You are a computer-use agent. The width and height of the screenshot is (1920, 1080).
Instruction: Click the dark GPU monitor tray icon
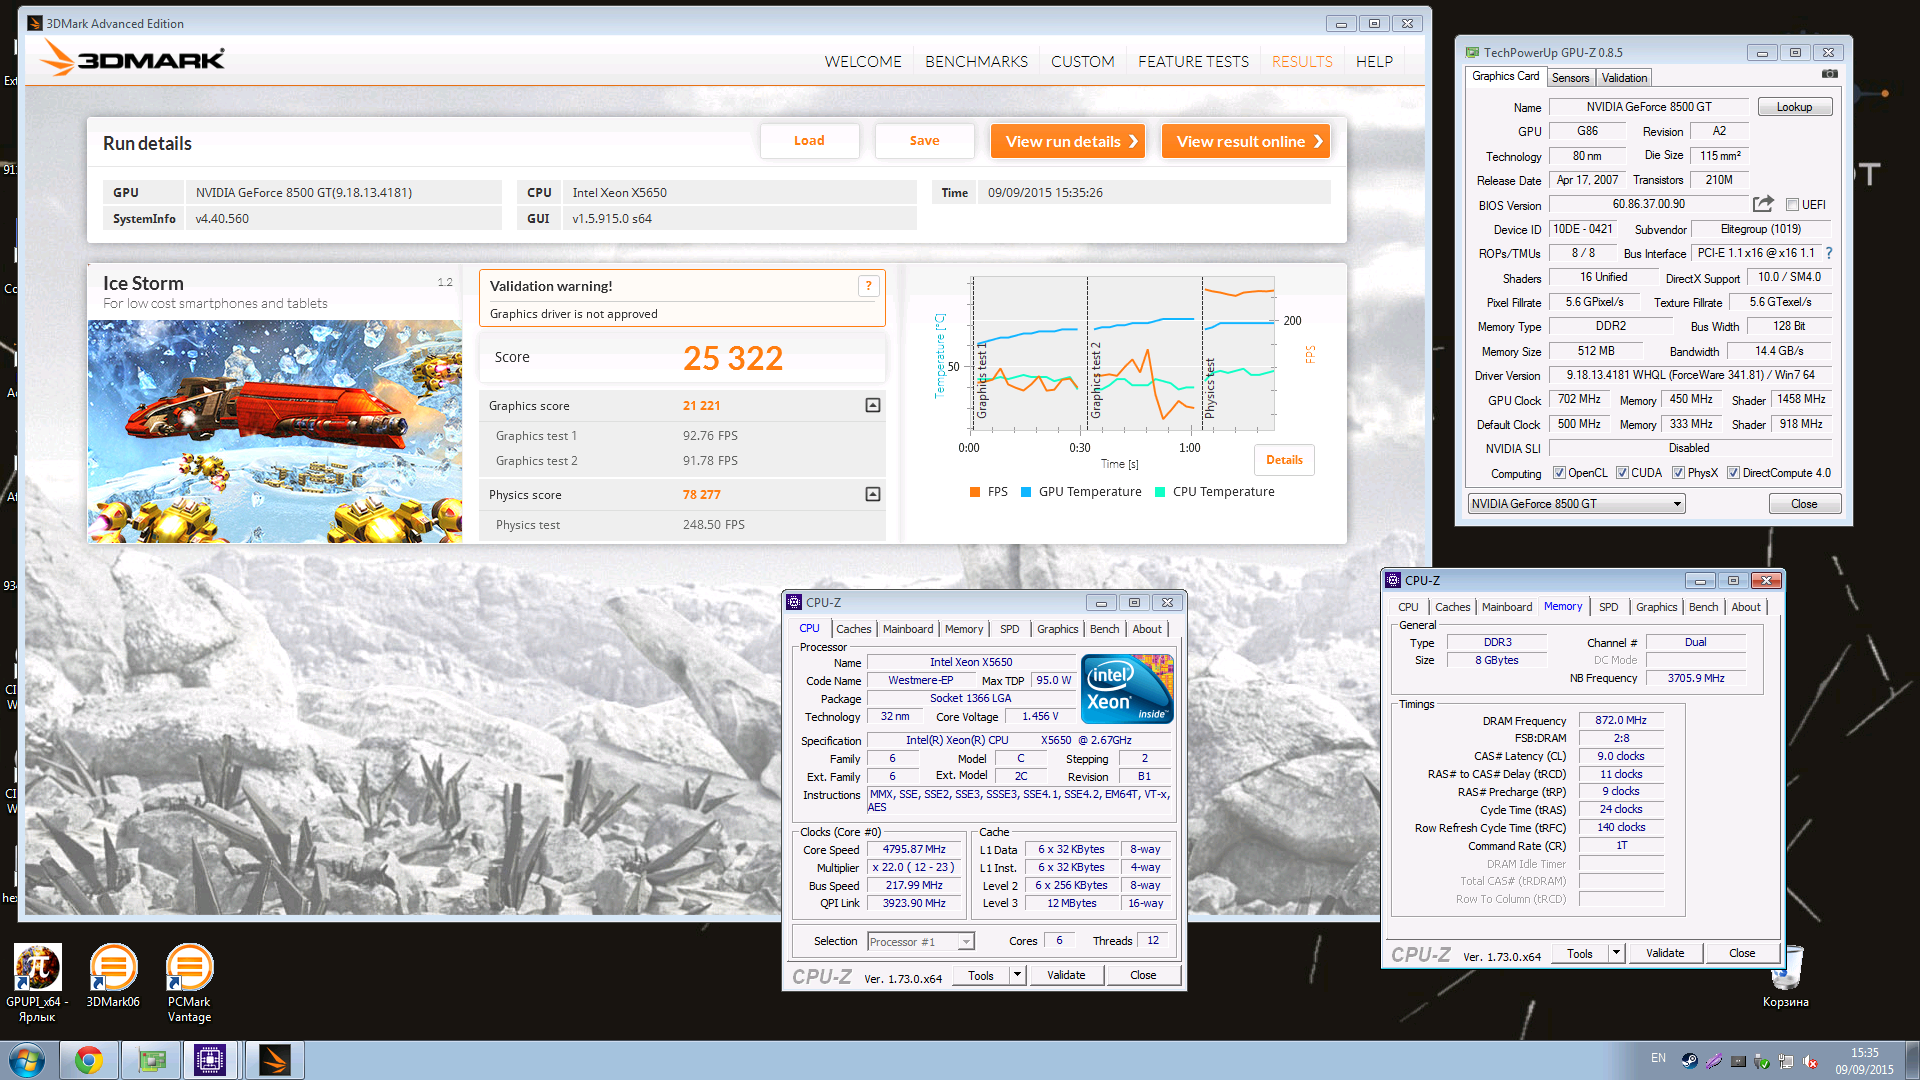coord(1738,1061)
